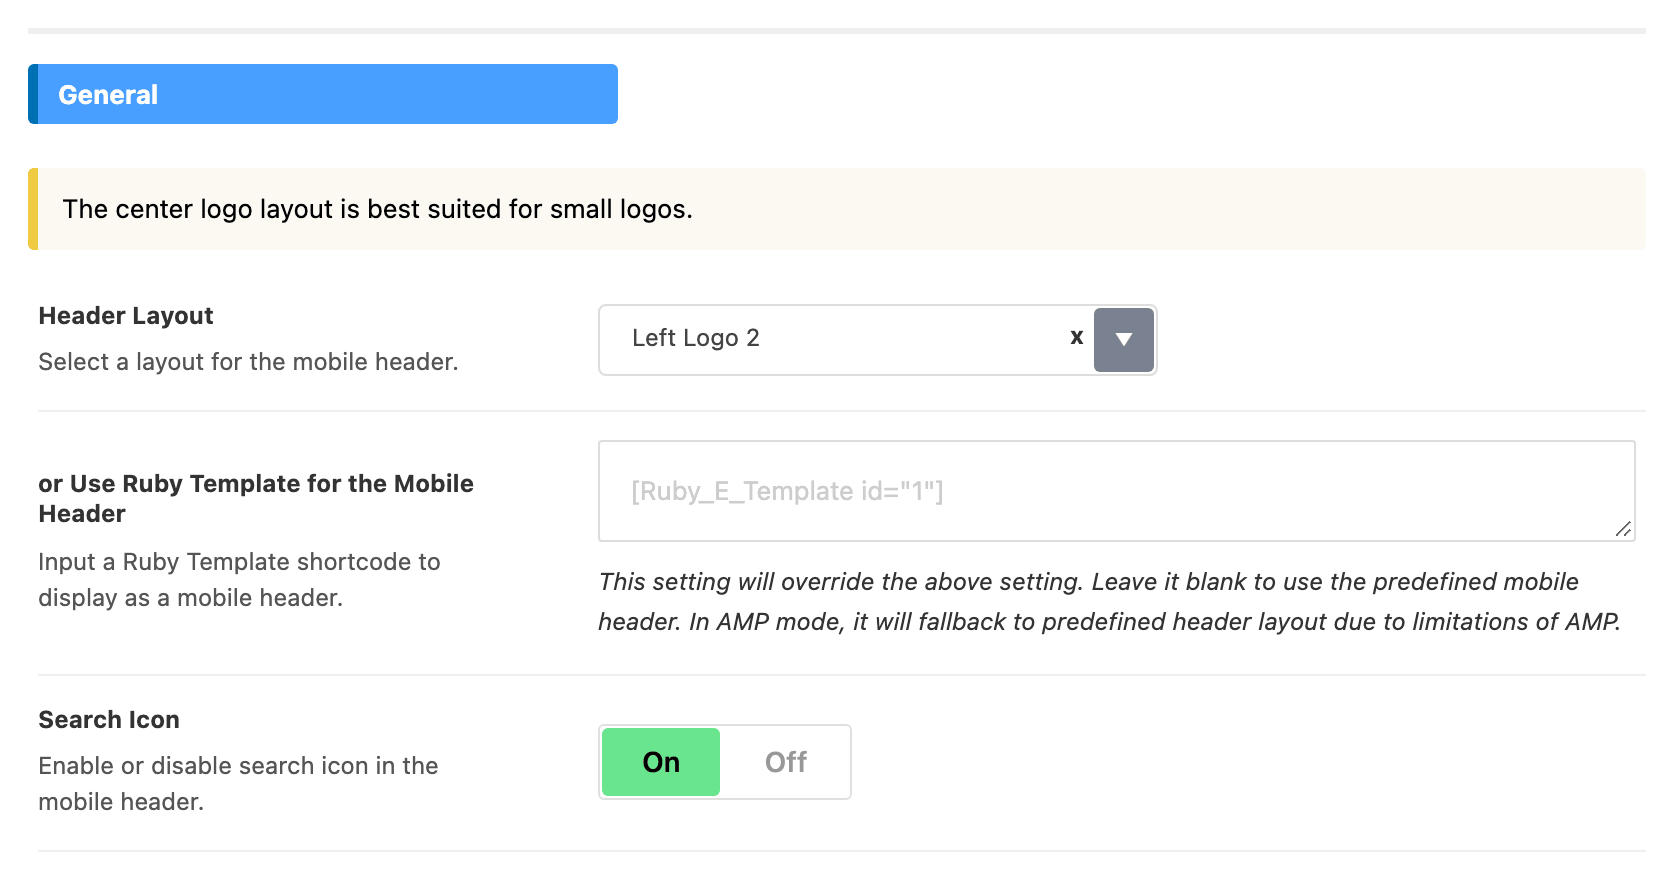Turn the Search Icon setting On
1674x878 pixels.
click(661, 762)
